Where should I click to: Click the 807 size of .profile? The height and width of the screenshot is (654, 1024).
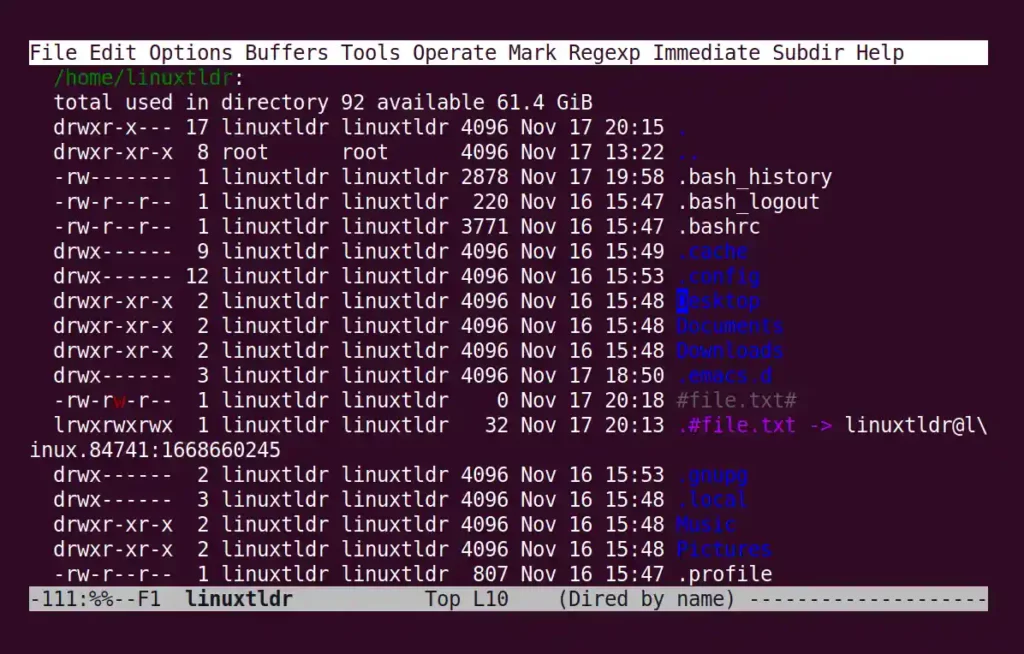(490, 574)
